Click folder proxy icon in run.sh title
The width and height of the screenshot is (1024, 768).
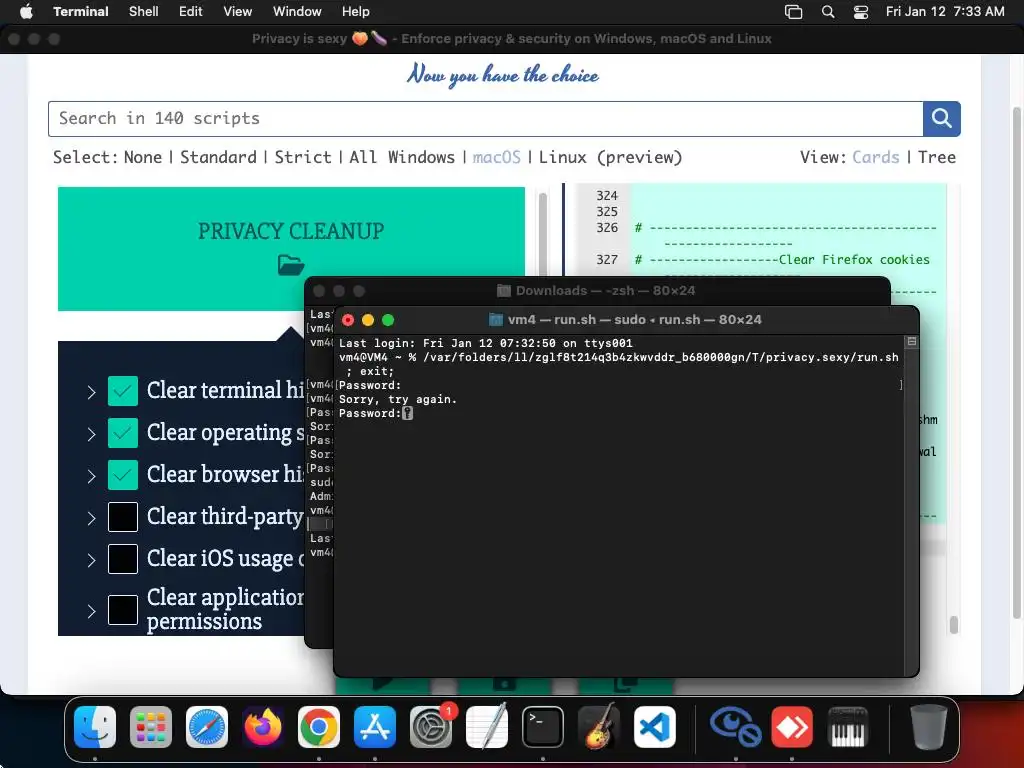[x=496, y=319]
